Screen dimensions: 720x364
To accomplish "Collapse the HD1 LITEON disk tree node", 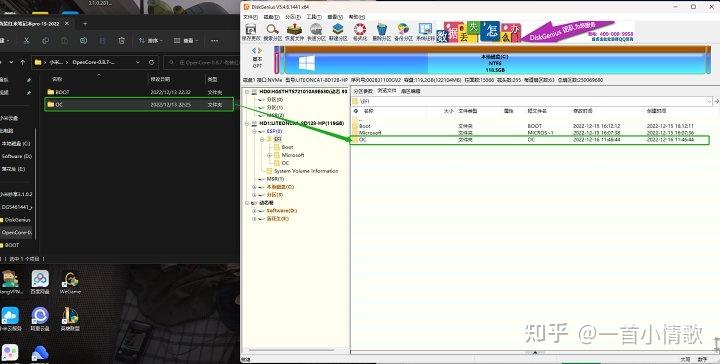I will [x=247, y=123].
